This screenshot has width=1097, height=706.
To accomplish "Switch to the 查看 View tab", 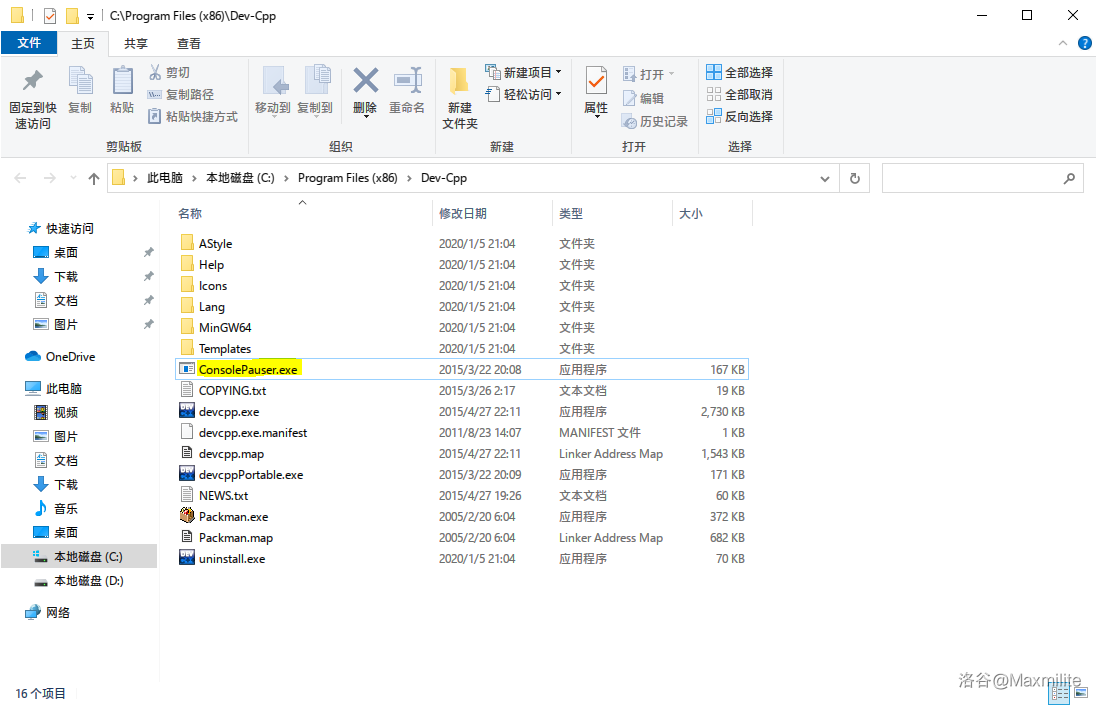I will coord(188,43).
